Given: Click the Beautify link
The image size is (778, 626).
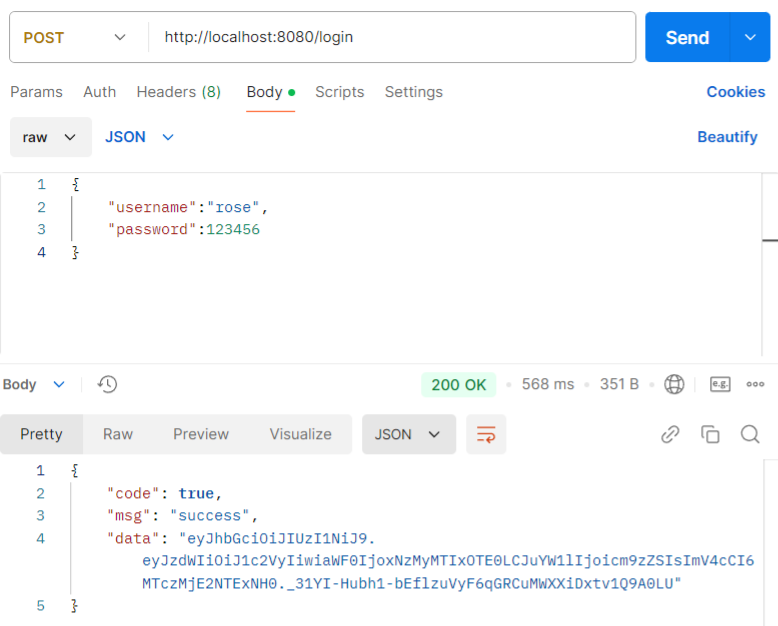Looking at the screenshot, I should tap(727, 137).
